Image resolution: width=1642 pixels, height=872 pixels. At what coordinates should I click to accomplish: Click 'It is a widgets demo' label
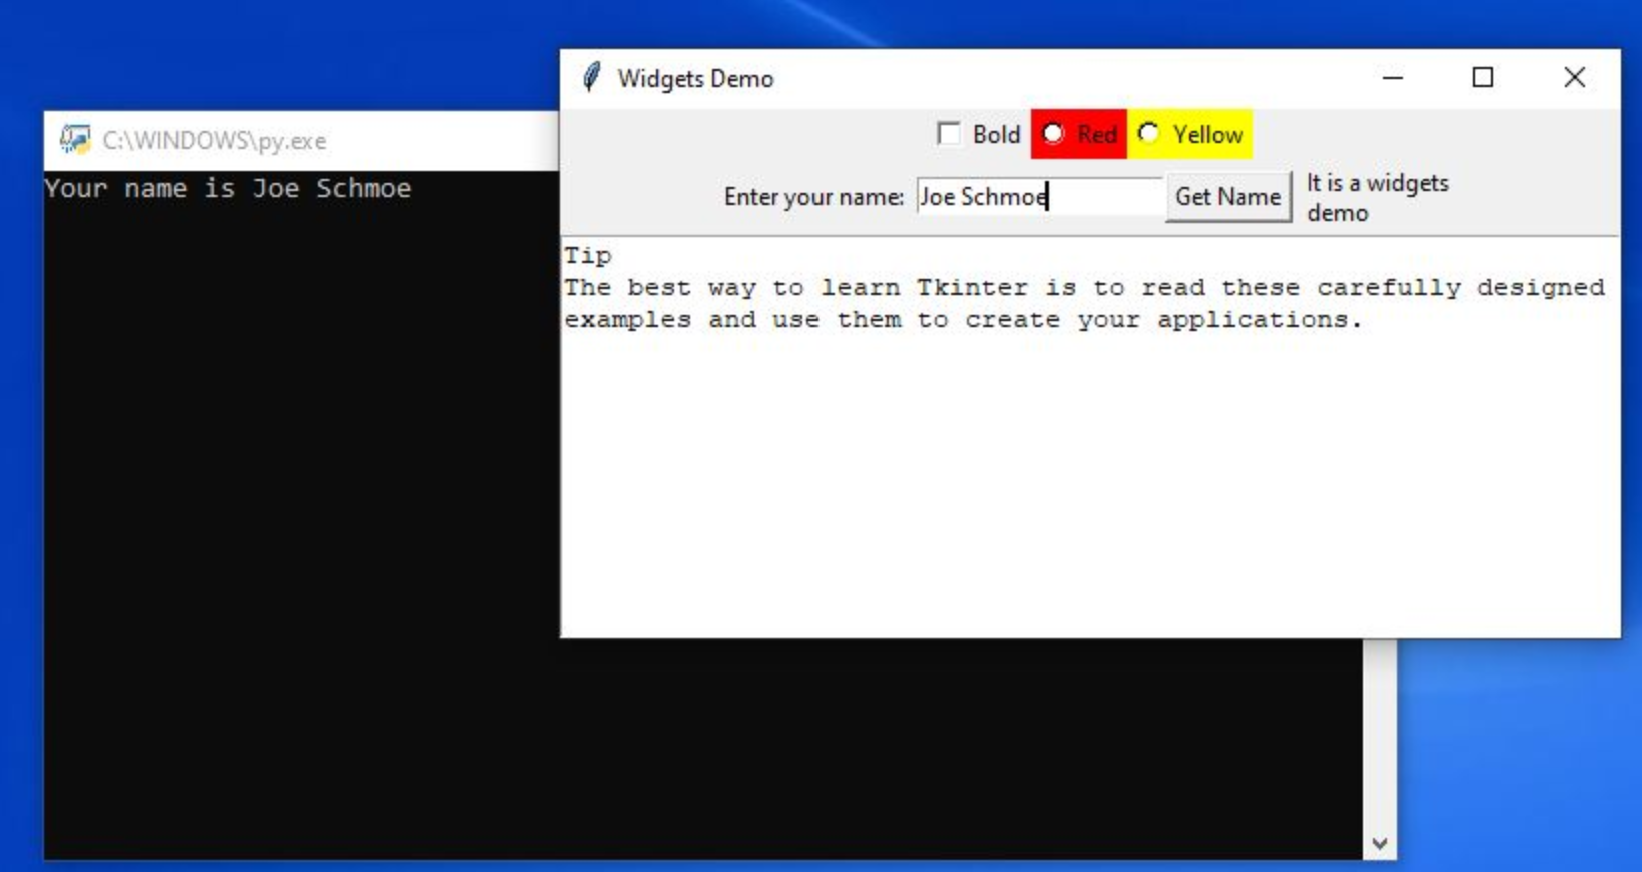1378,198
